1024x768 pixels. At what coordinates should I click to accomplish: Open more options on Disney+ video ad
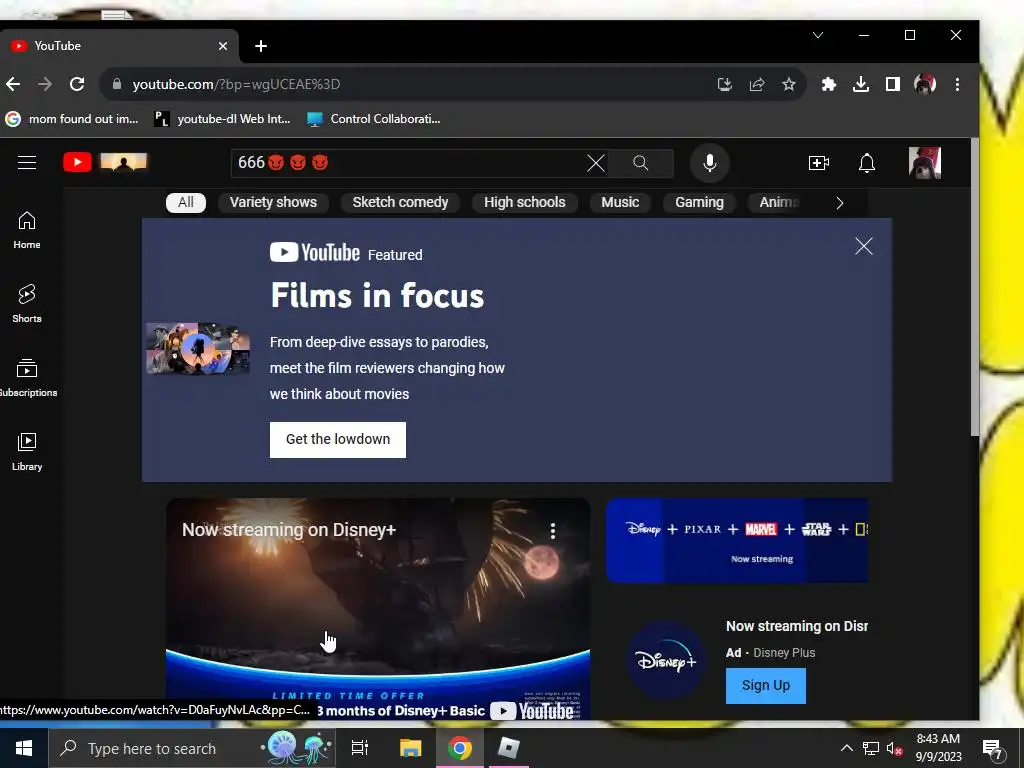(x=552, y=531)
